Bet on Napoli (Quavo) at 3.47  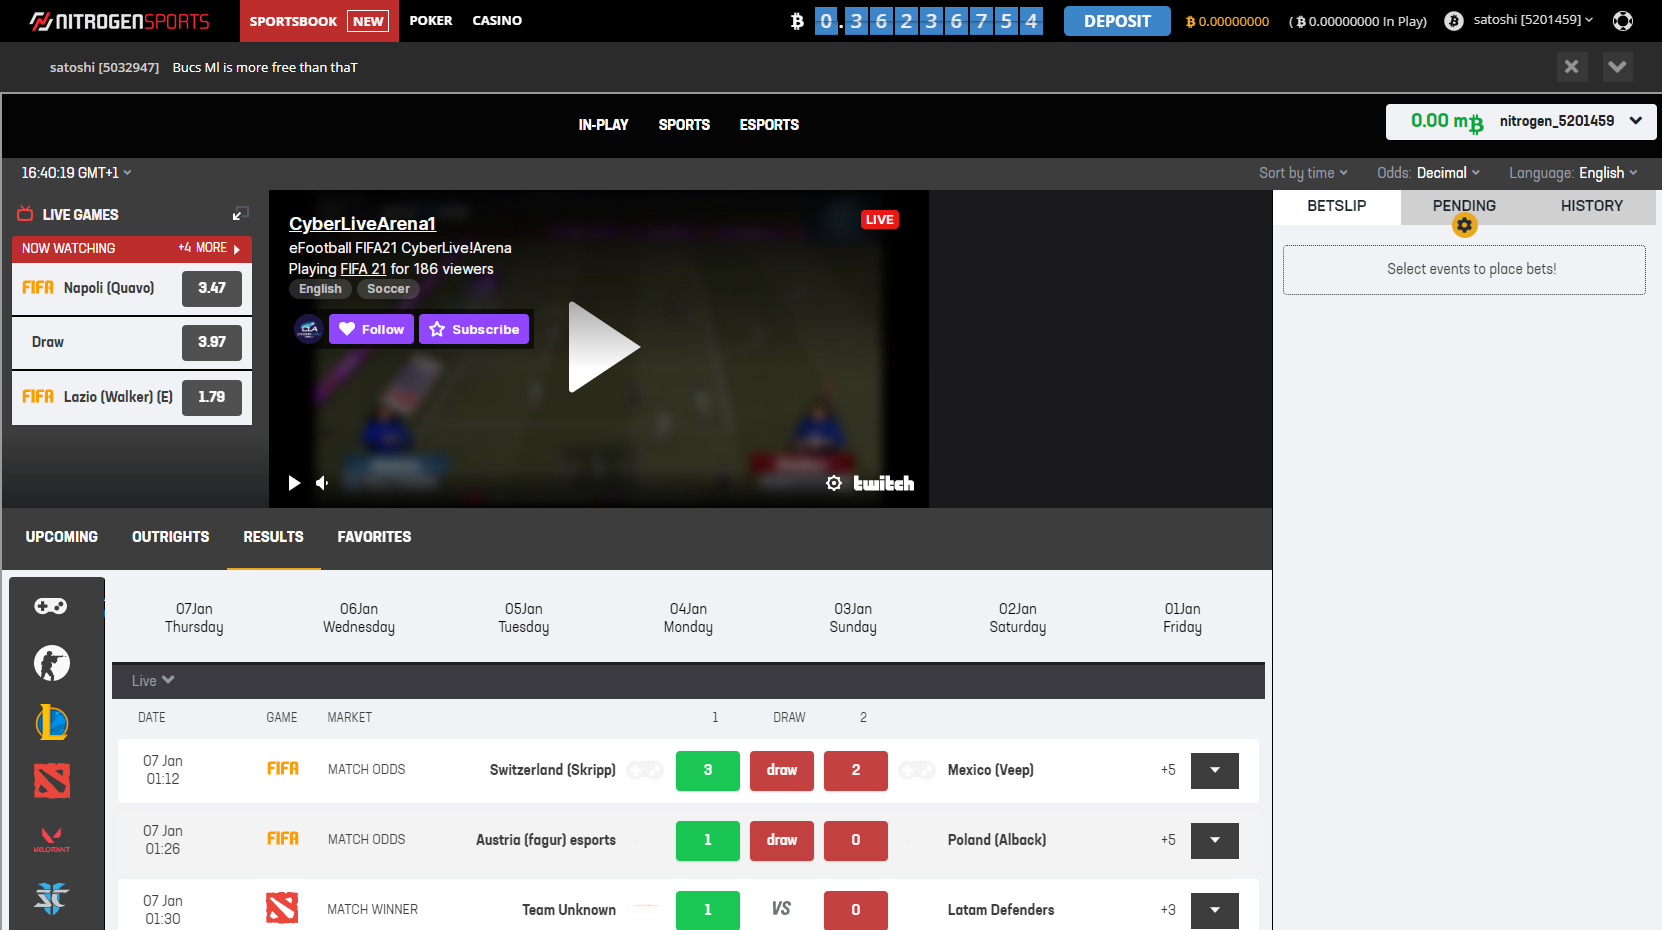[x=212, y=288]
